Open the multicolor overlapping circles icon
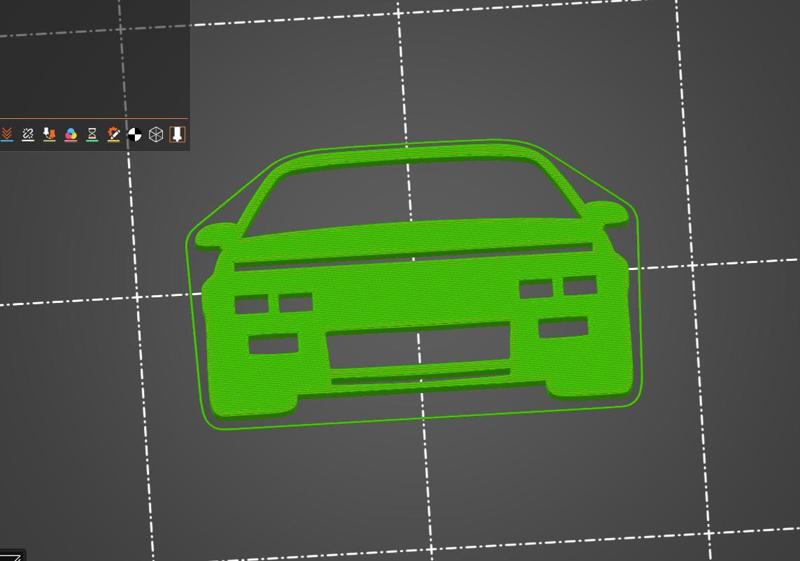The height and width of the screenshot is (561, 800). (71, 135)
